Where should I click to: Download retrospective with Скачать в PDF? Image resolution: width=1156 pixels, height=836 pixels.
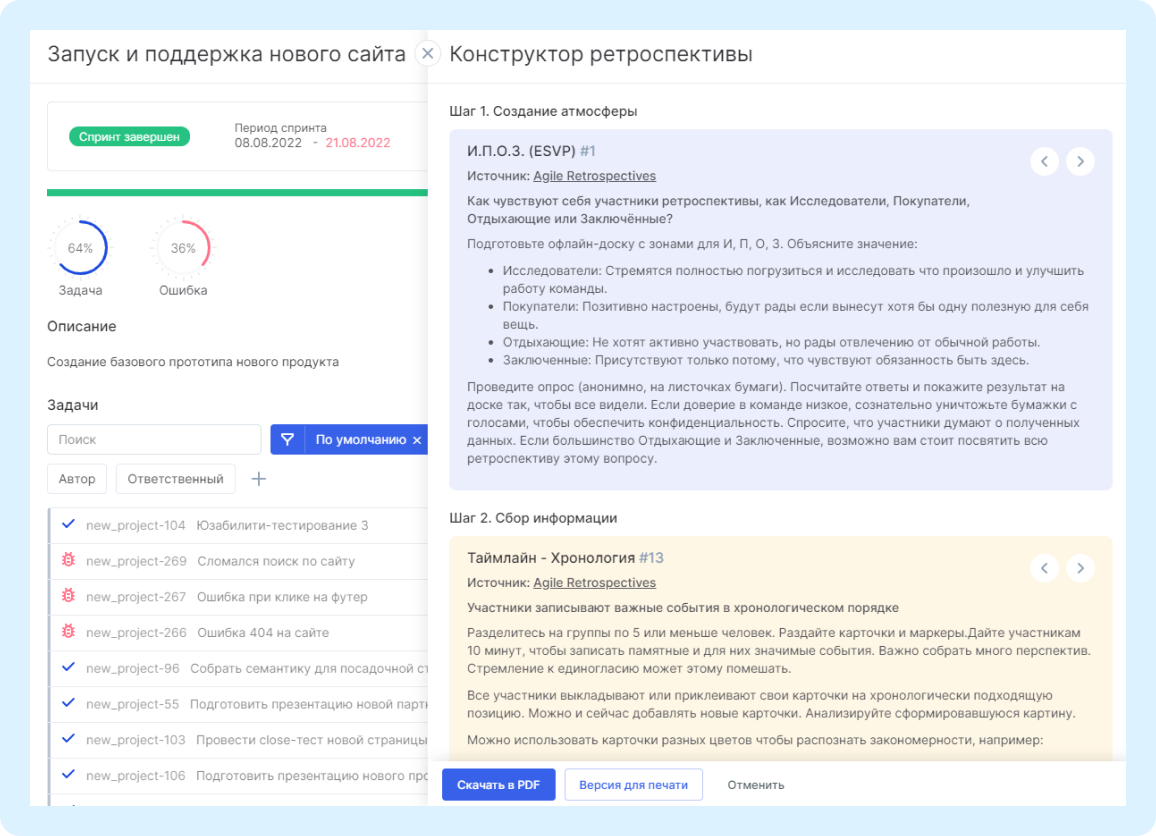(498, 785)
